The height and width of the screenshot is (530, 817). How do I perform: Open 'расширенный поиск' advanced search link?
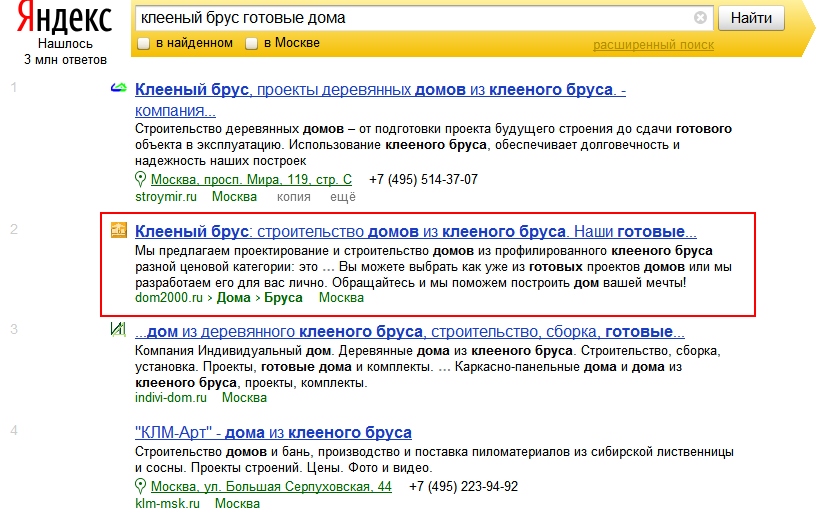point(653,45)
